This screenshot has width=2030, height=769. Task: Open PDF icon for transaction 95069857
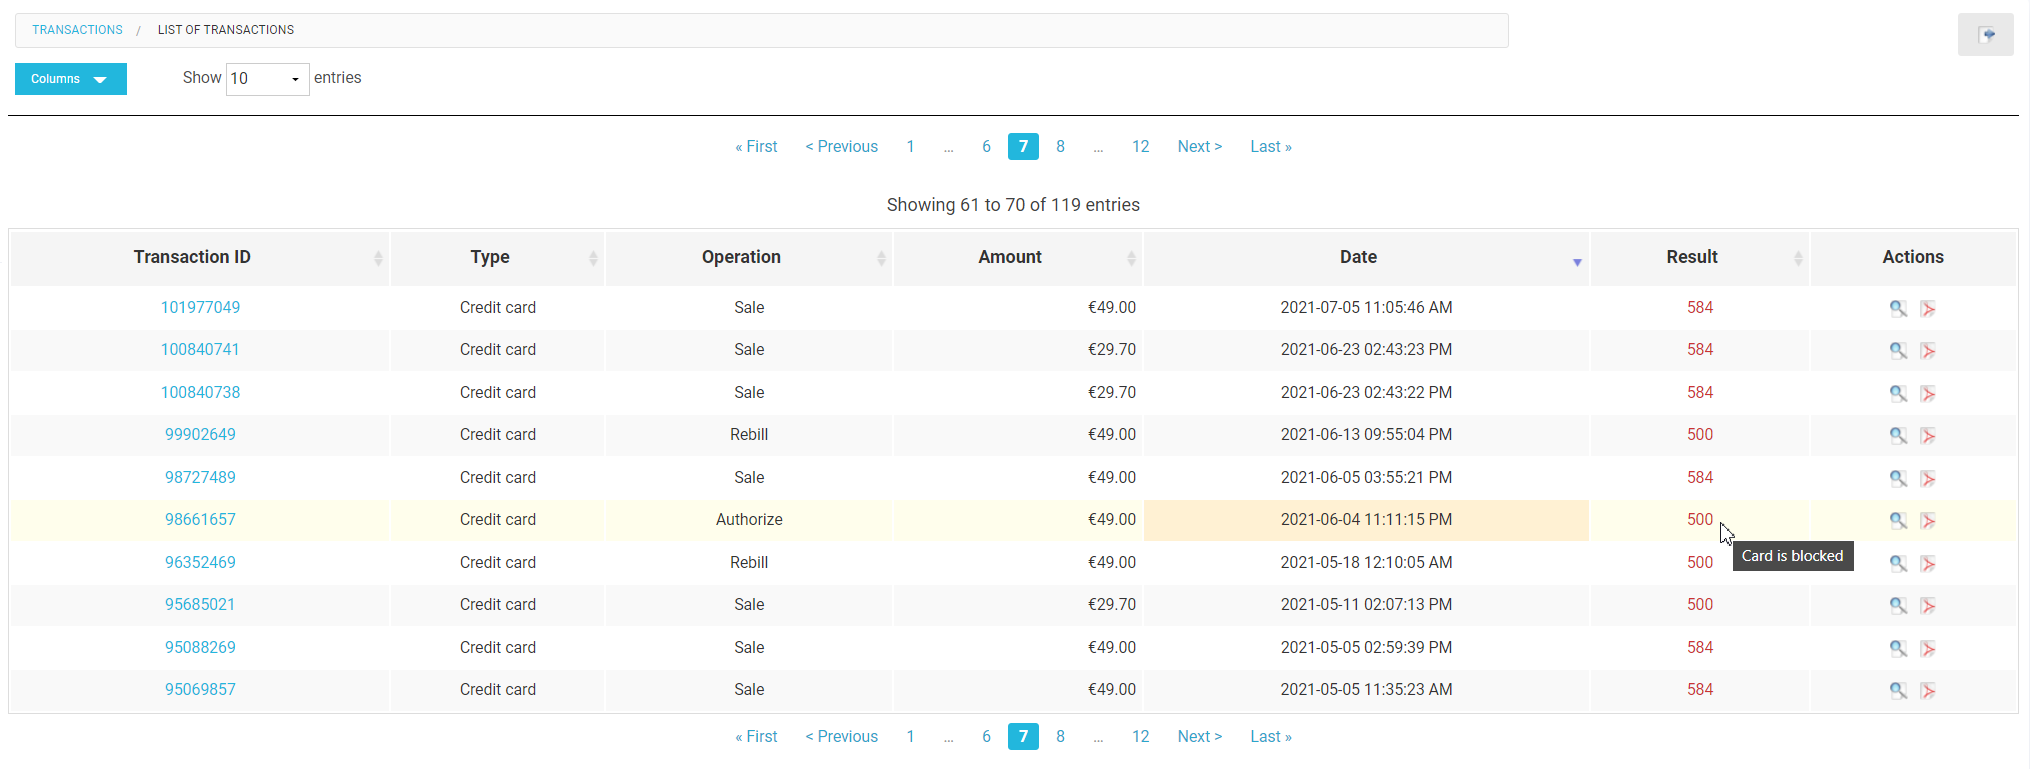[1928, 691]
